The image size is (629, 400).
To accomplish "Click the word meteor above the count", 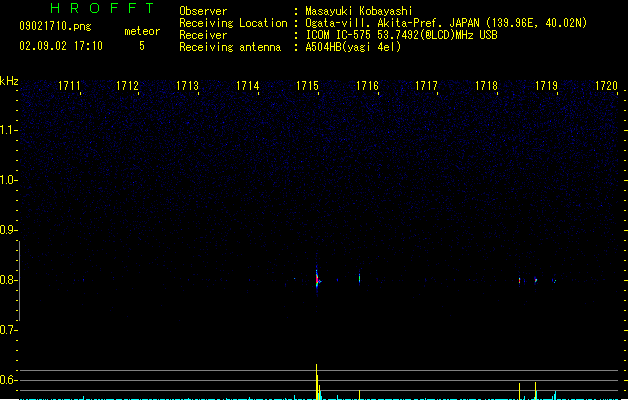I will (142, 31).
